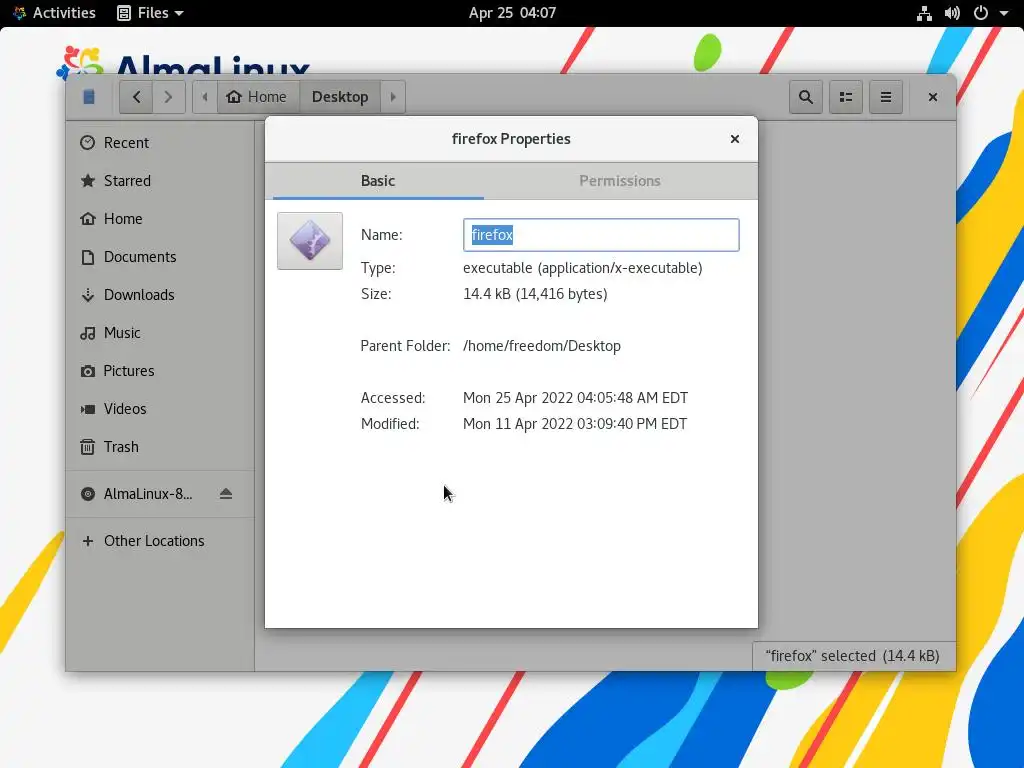Image resolution: width=1024 pixels, height=768 pixels.
Task: Click the Size value 14.4 kB
Action: click(535, 294)
